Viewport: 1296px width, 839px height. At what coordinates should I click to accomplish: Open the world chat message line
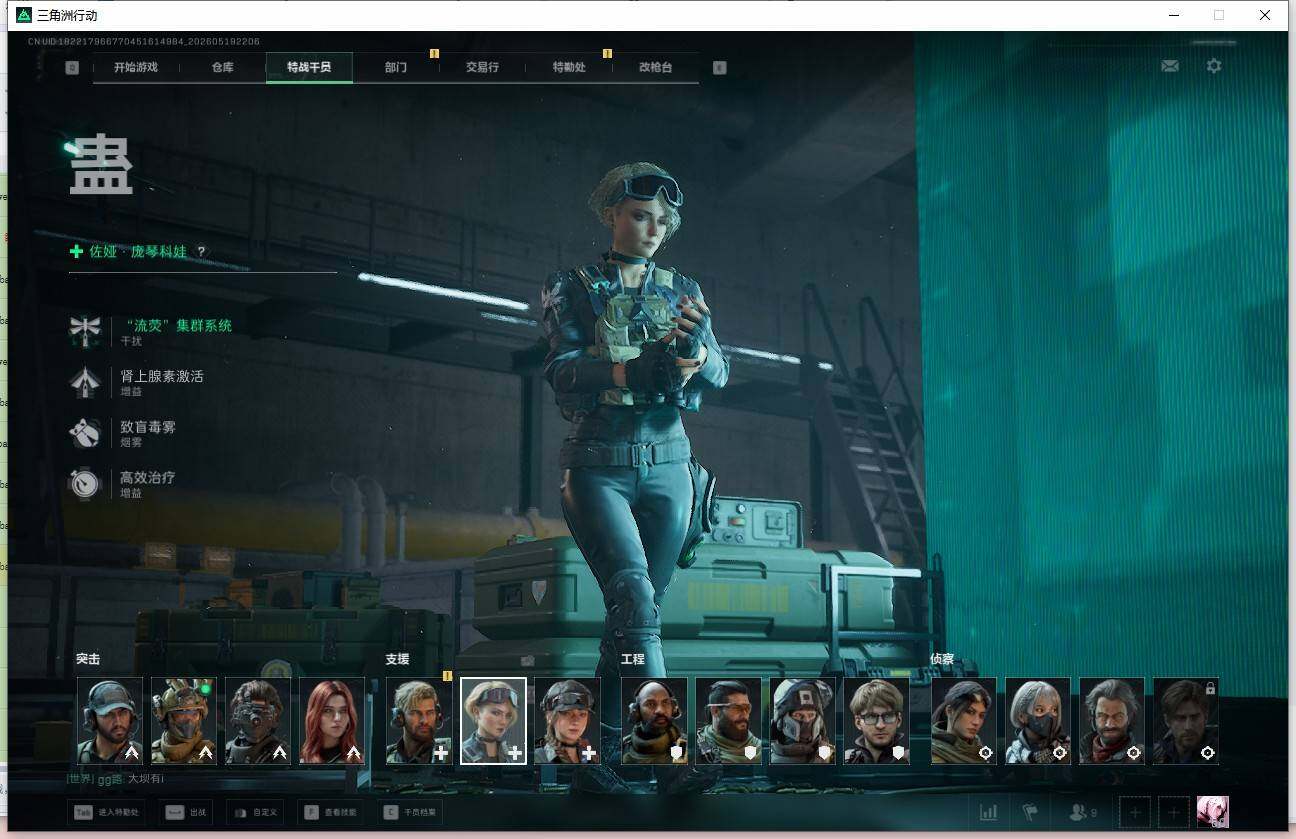(x=115, y=778)
